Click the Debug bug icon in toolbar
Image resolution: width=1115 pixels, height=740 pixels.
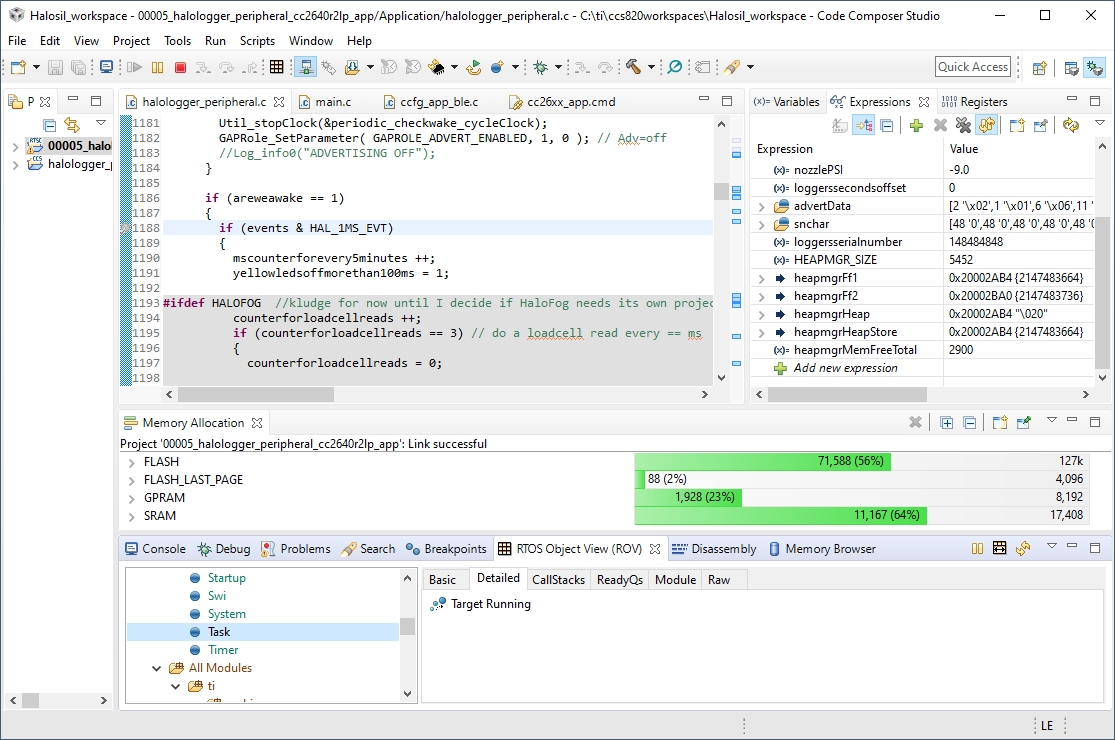pos(541,67)
